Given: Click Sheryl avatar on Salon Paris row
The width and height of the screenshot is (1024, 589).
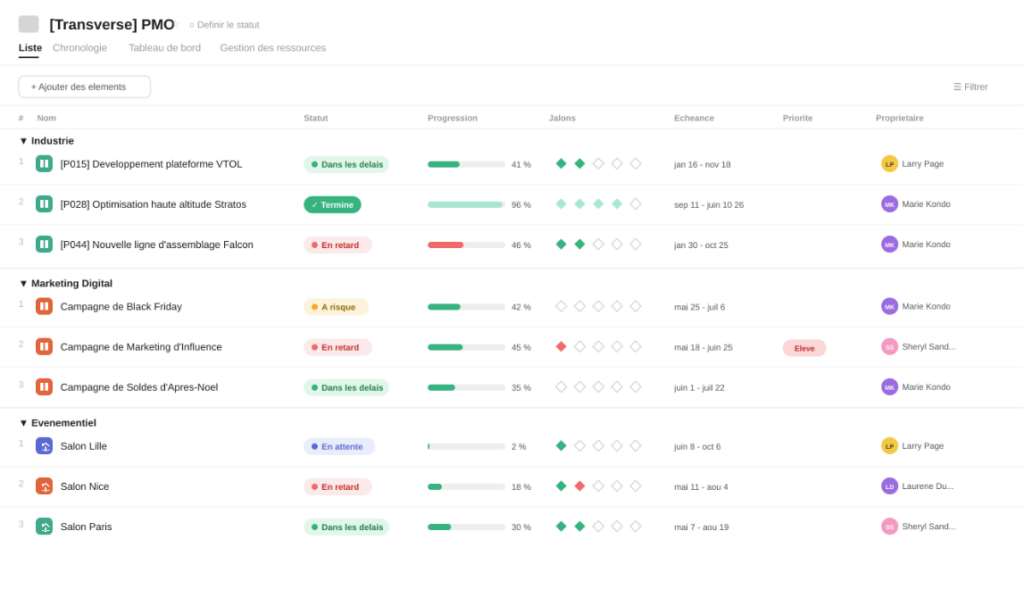Looking at the screenshot, I should (x=889, y=527).
